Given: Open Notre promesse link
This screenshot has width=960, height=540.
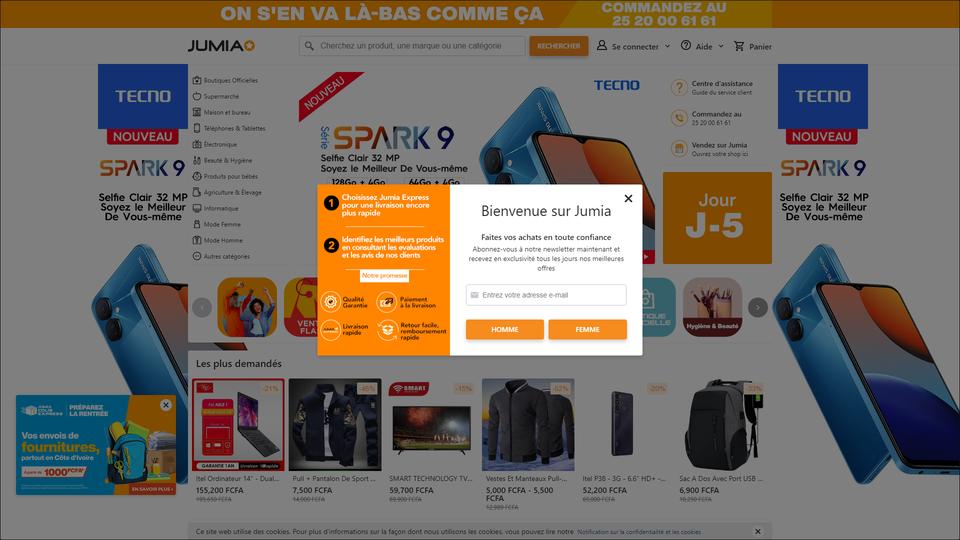Looking at the screenshot, I should (x=384, y=276).
